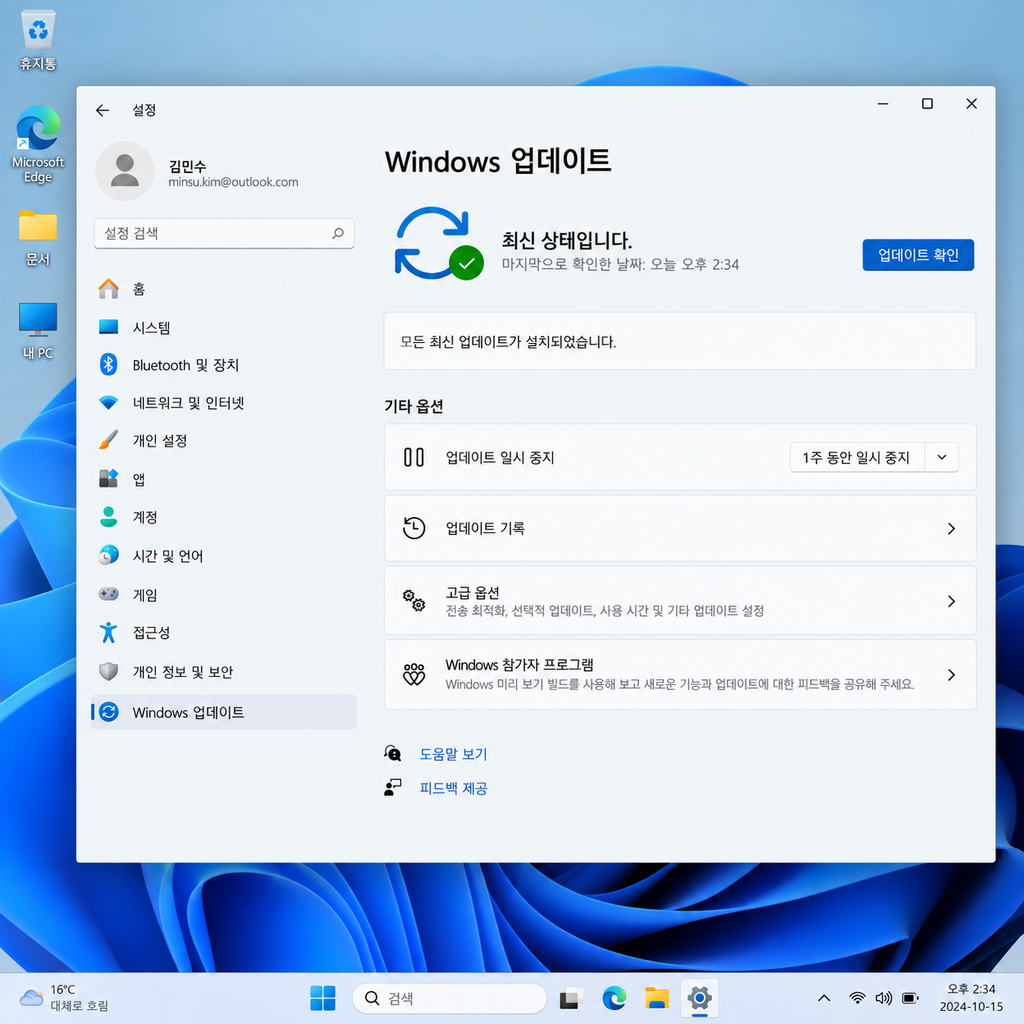1024x1024 pixels.
Task: Click the accessibility figure icon
Action: click(x=108, y=632)
